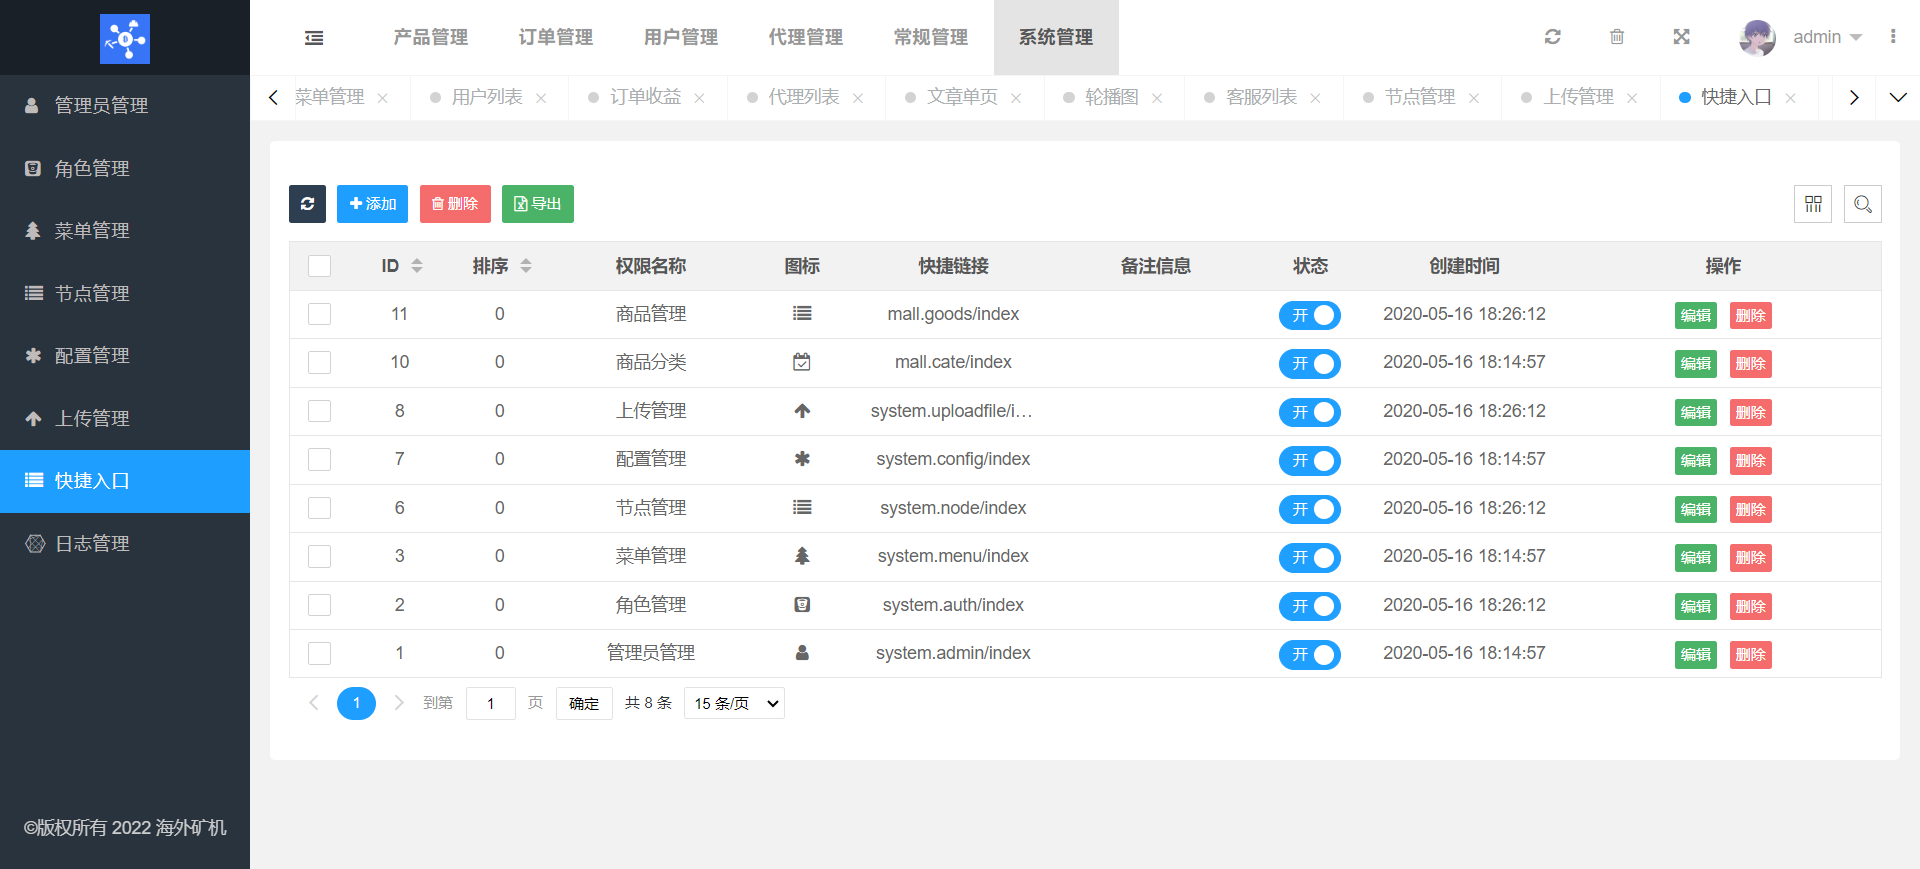This screenshot has width=1920, height=869.
Task: Switch to the 上传管理 tab
Action: (1579, 97)
